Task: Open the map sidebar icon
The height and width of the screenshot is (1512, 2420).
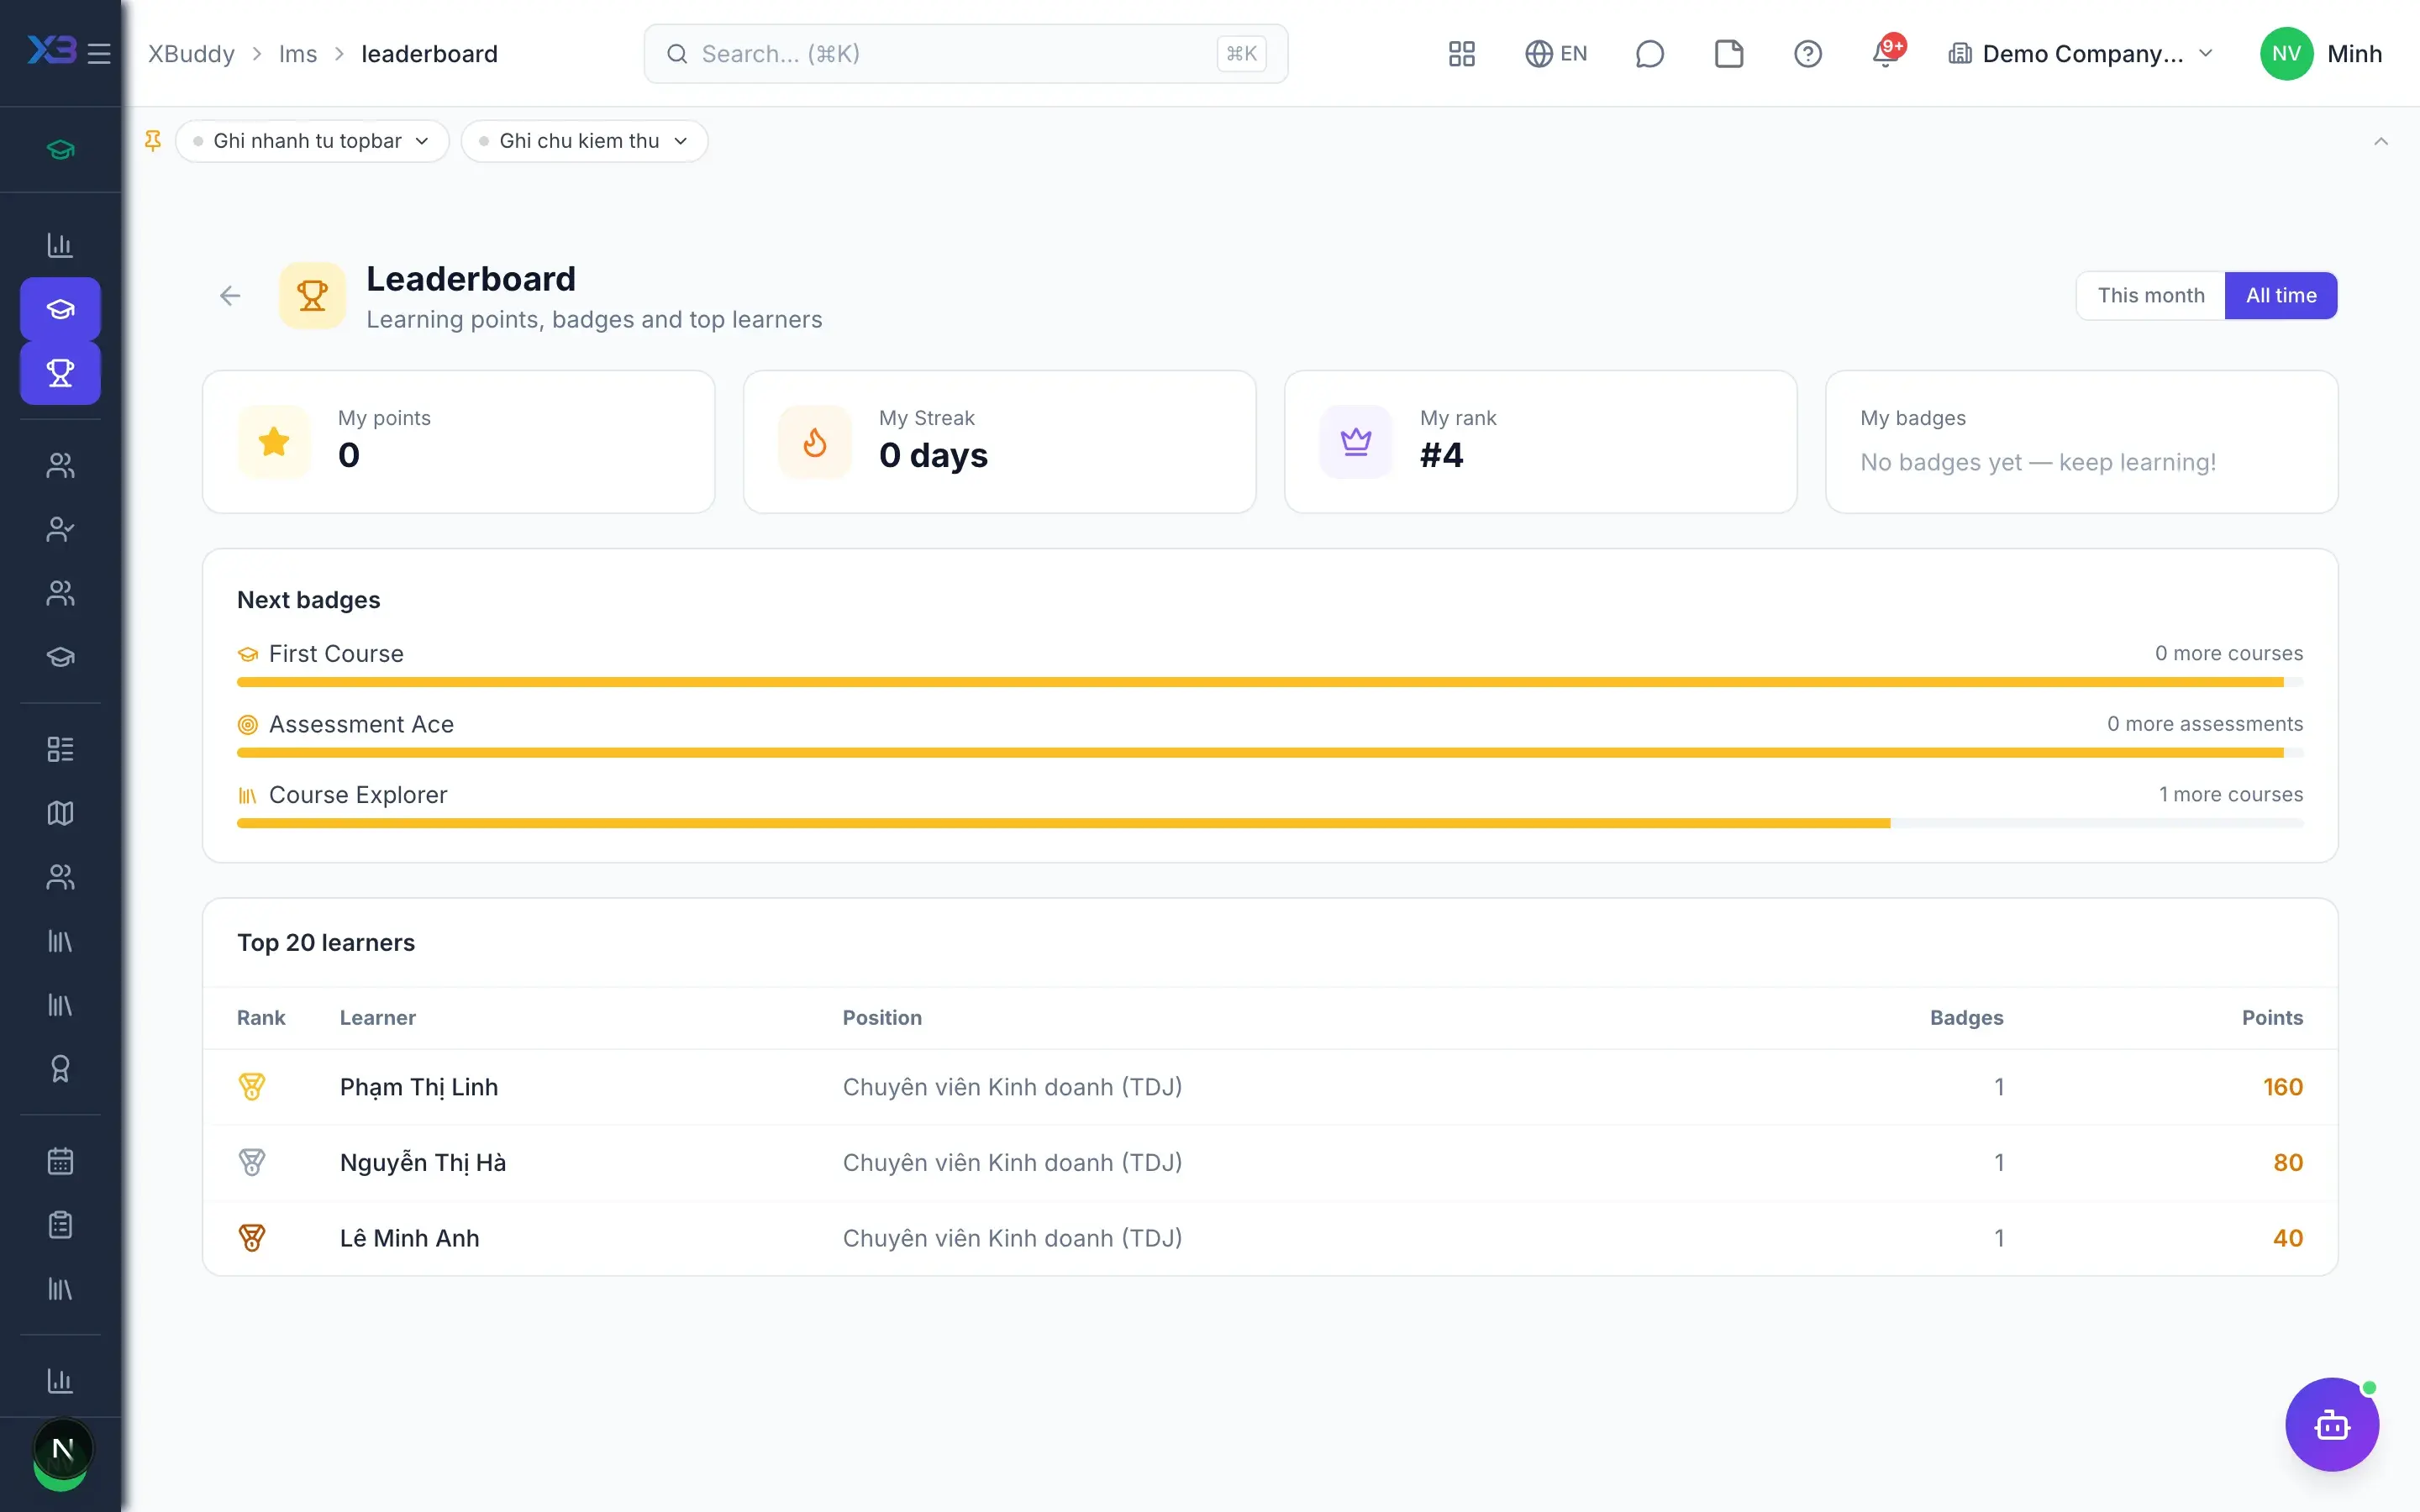Action: point(60,813)
